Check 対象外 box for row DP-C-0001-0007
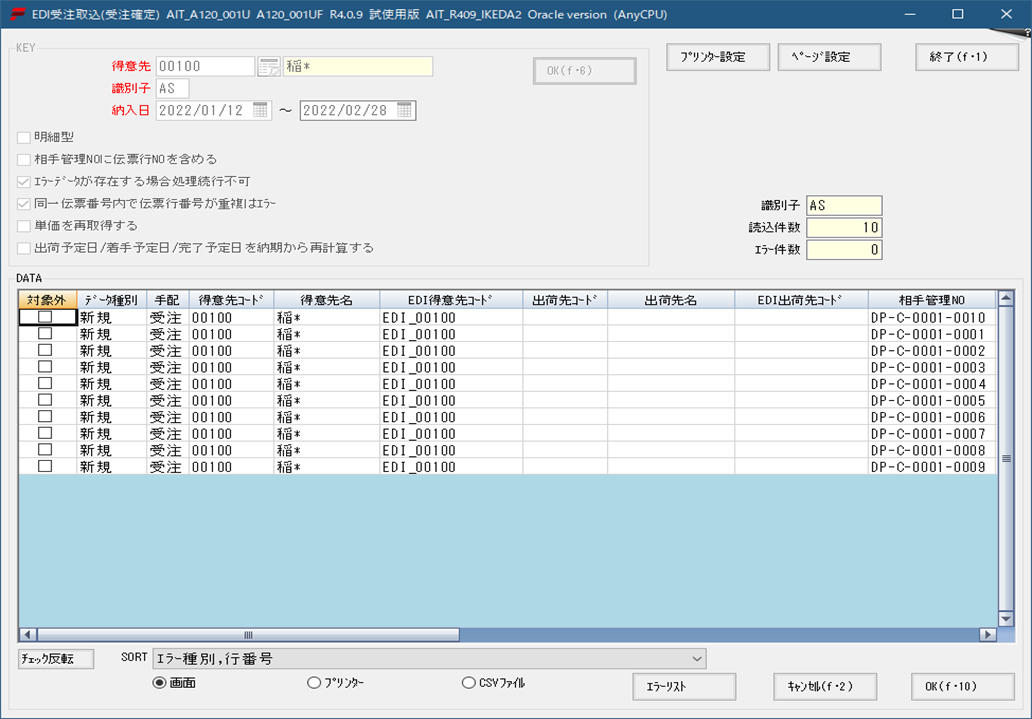 [45, 433]
